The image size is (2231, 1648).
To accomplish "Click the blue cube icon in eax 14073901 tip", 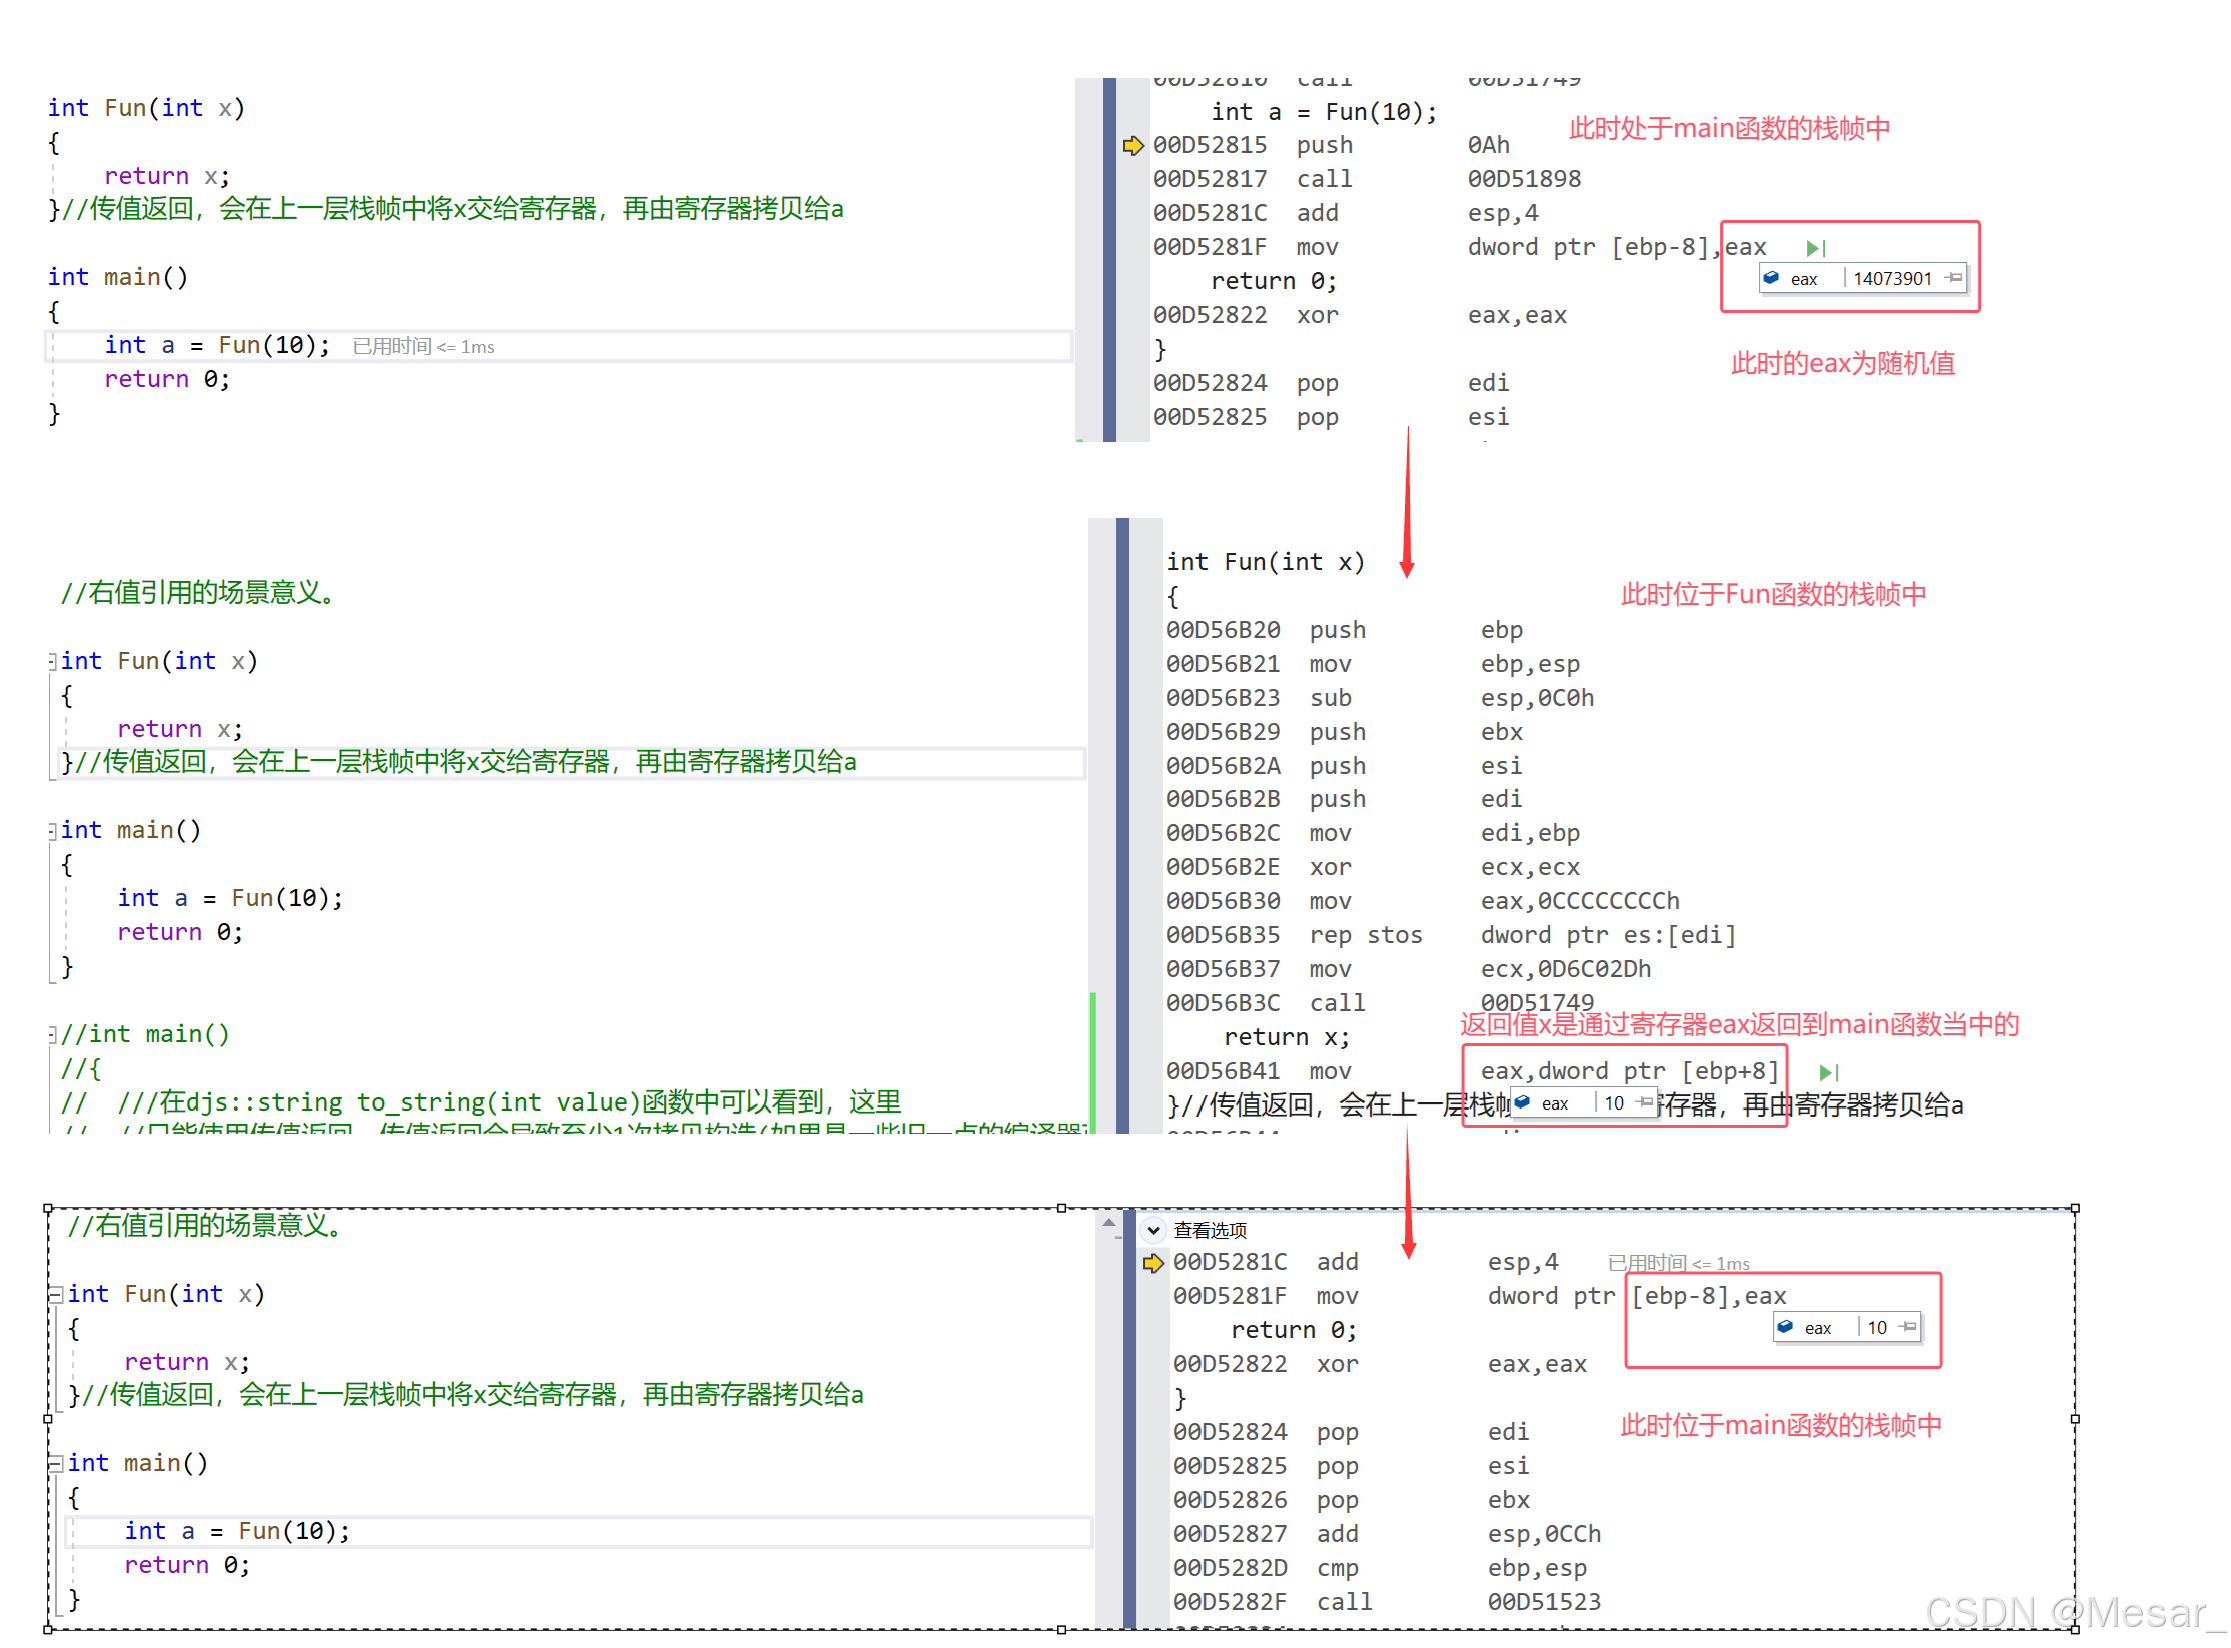I will coord(1771,278).
